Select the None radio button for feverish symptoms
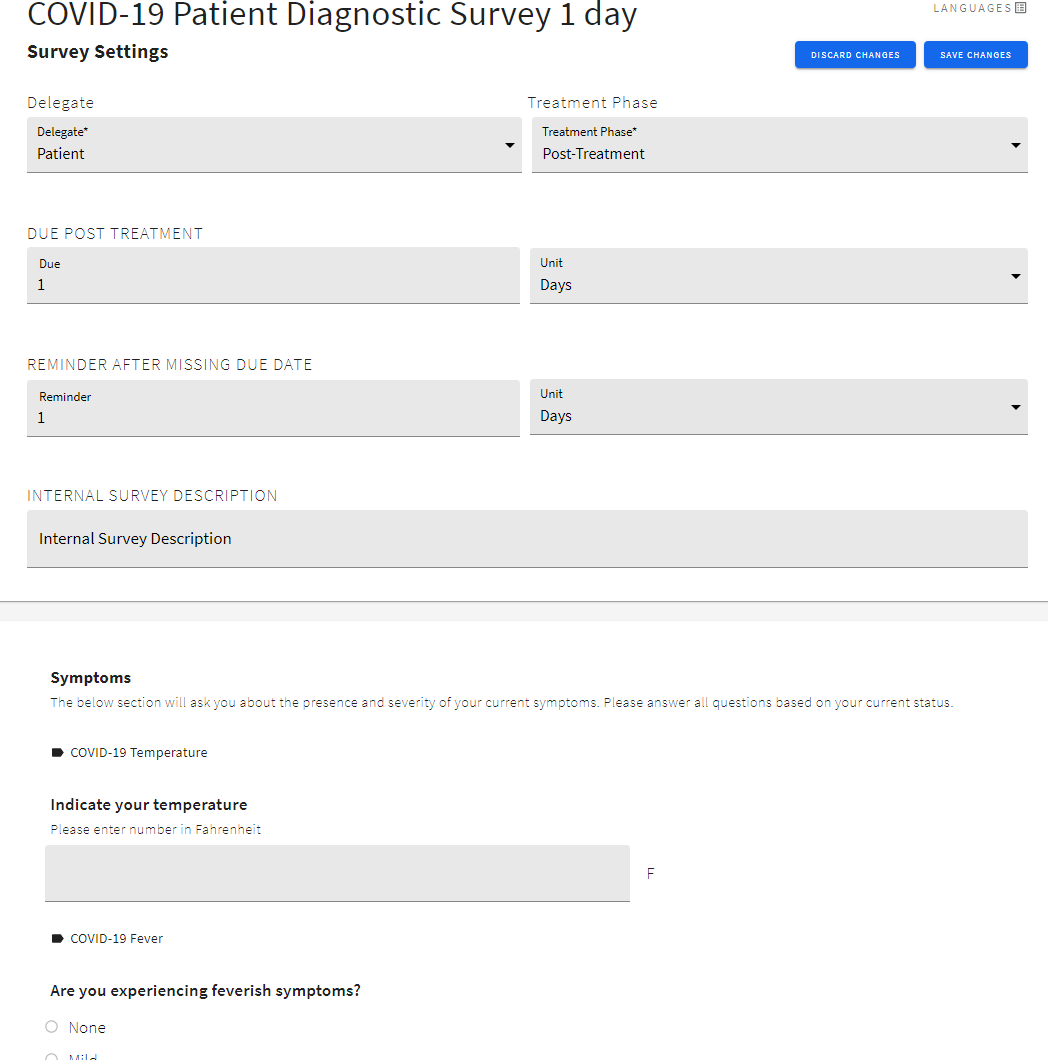Viewport: 1048px width, 1060px height. [x=52, y=1027]
